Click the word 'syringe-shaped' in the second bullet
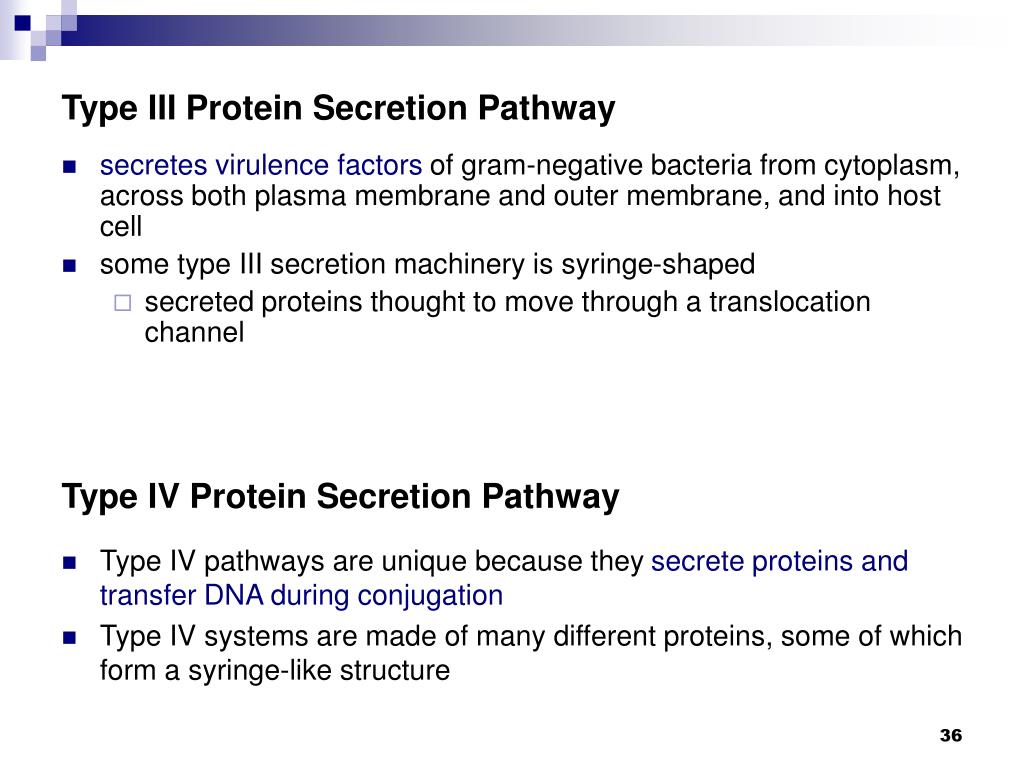1024x768 pixels. point(658,264)
